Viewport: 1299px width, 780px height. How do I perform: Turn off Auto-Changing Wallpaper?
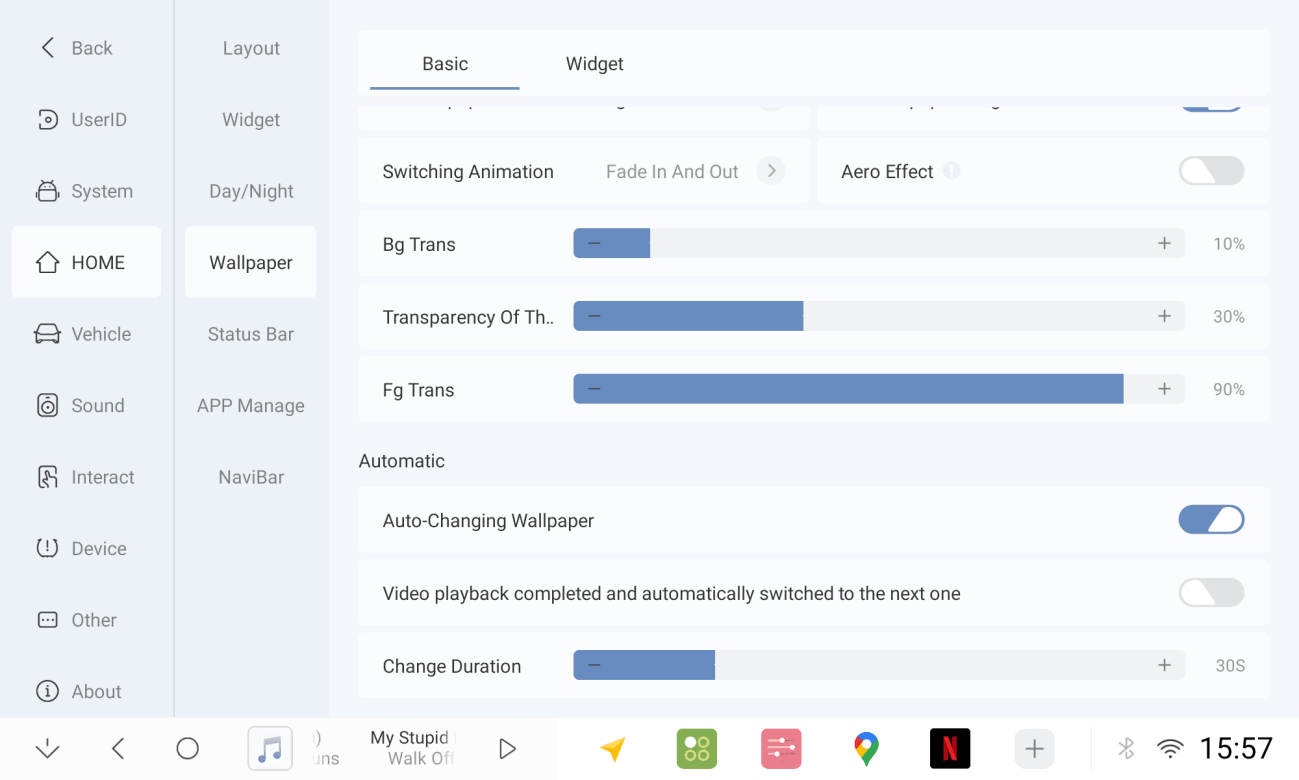tap(1211, 520)
